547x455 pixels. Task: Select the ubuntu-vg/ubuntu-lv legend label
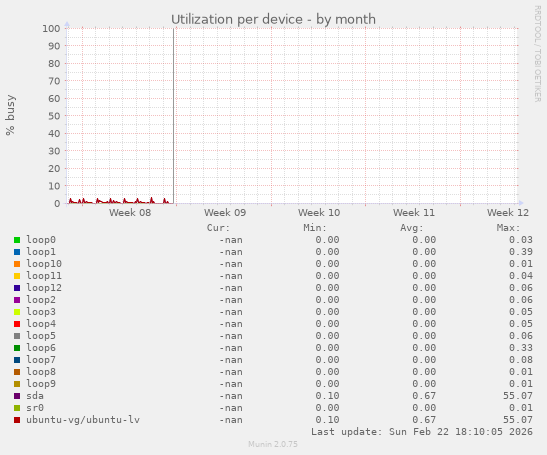[83, 420]
